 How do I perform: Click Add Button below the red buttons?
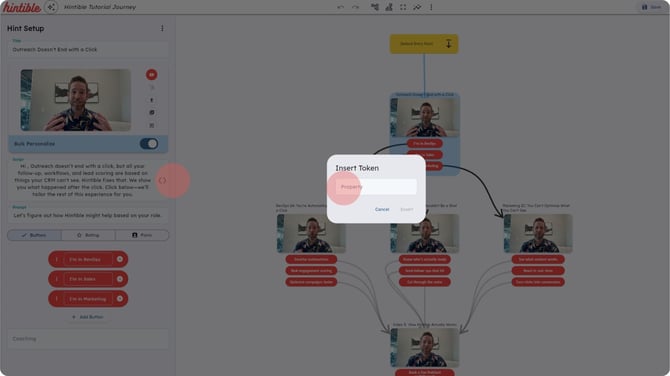pos(88,317)
